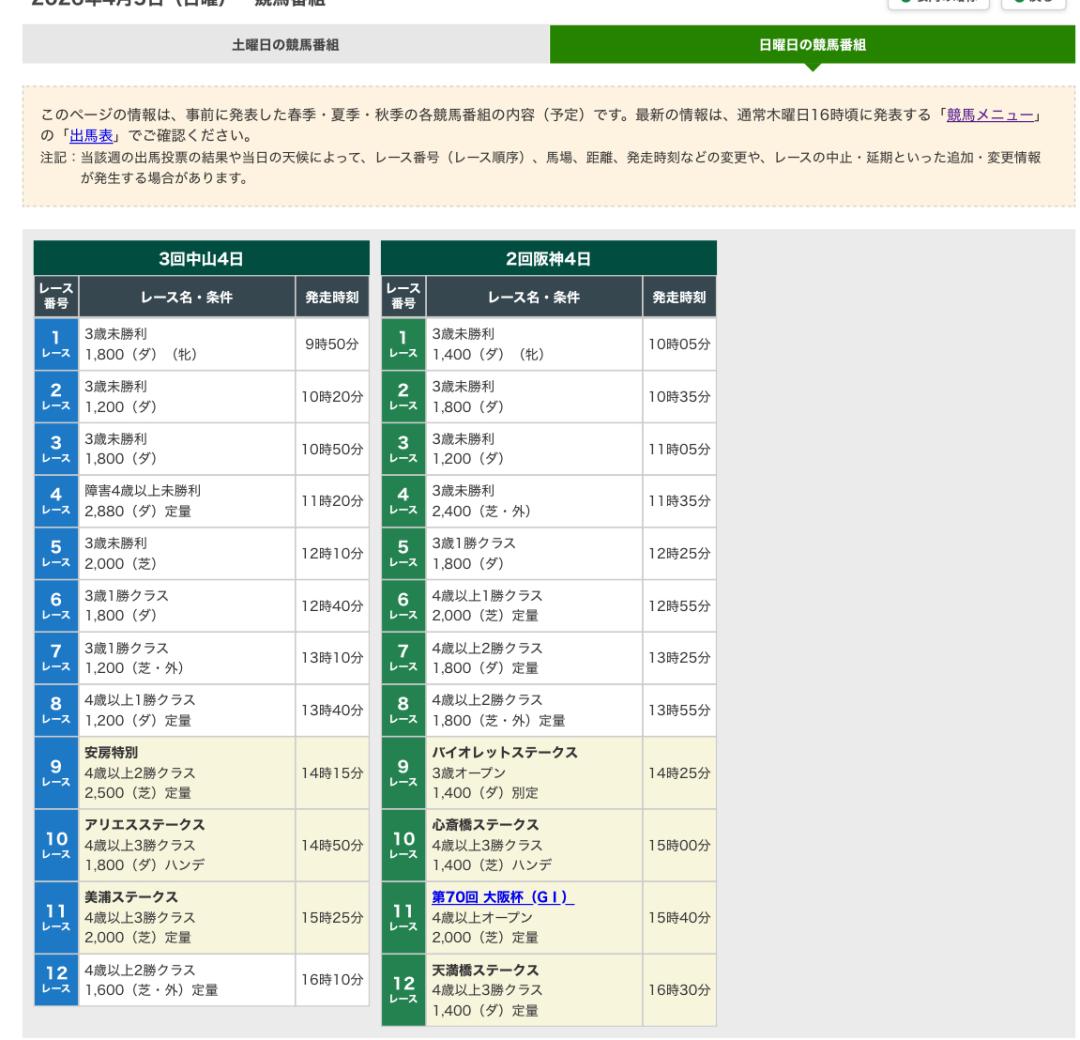Click the 15時40分 start time cell
The image size is (1080, 1040).
(679, 913)
